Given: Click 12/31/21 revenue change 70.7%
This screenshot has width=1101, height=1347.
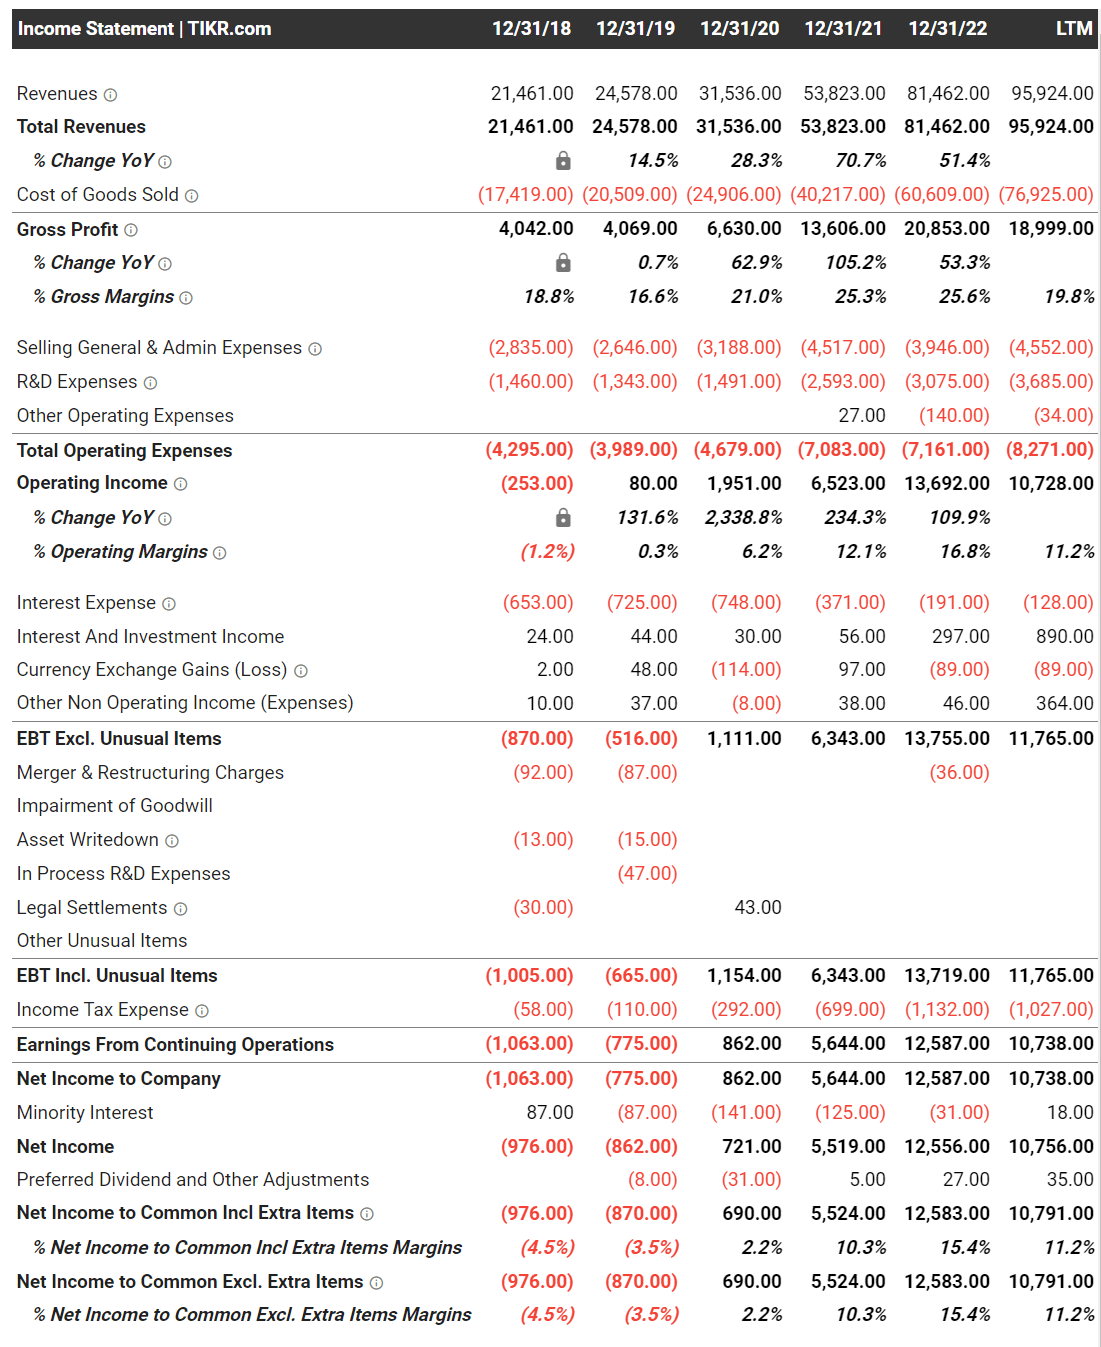Looking at the screenshot, I should coord(861,161).
